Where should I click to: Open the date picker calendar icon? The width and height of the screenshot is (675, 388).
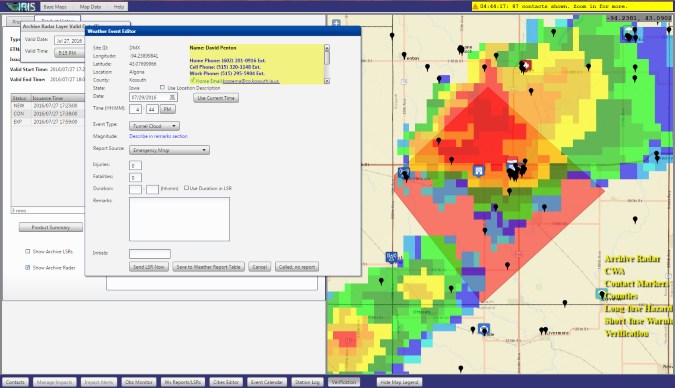[172, 98]
